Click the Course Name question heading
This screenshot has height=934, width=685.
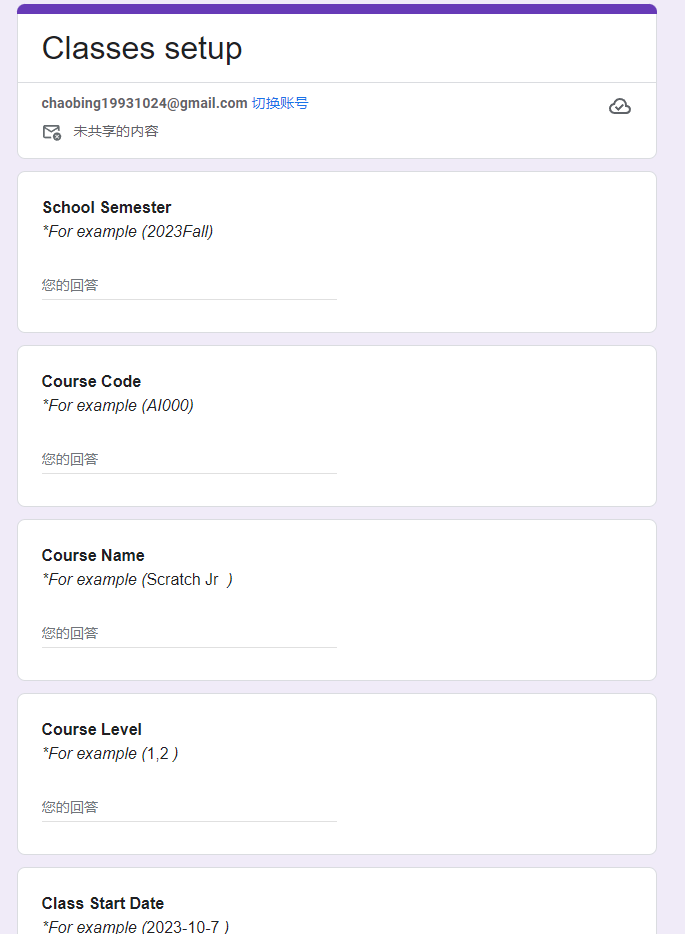coord(93,555)
